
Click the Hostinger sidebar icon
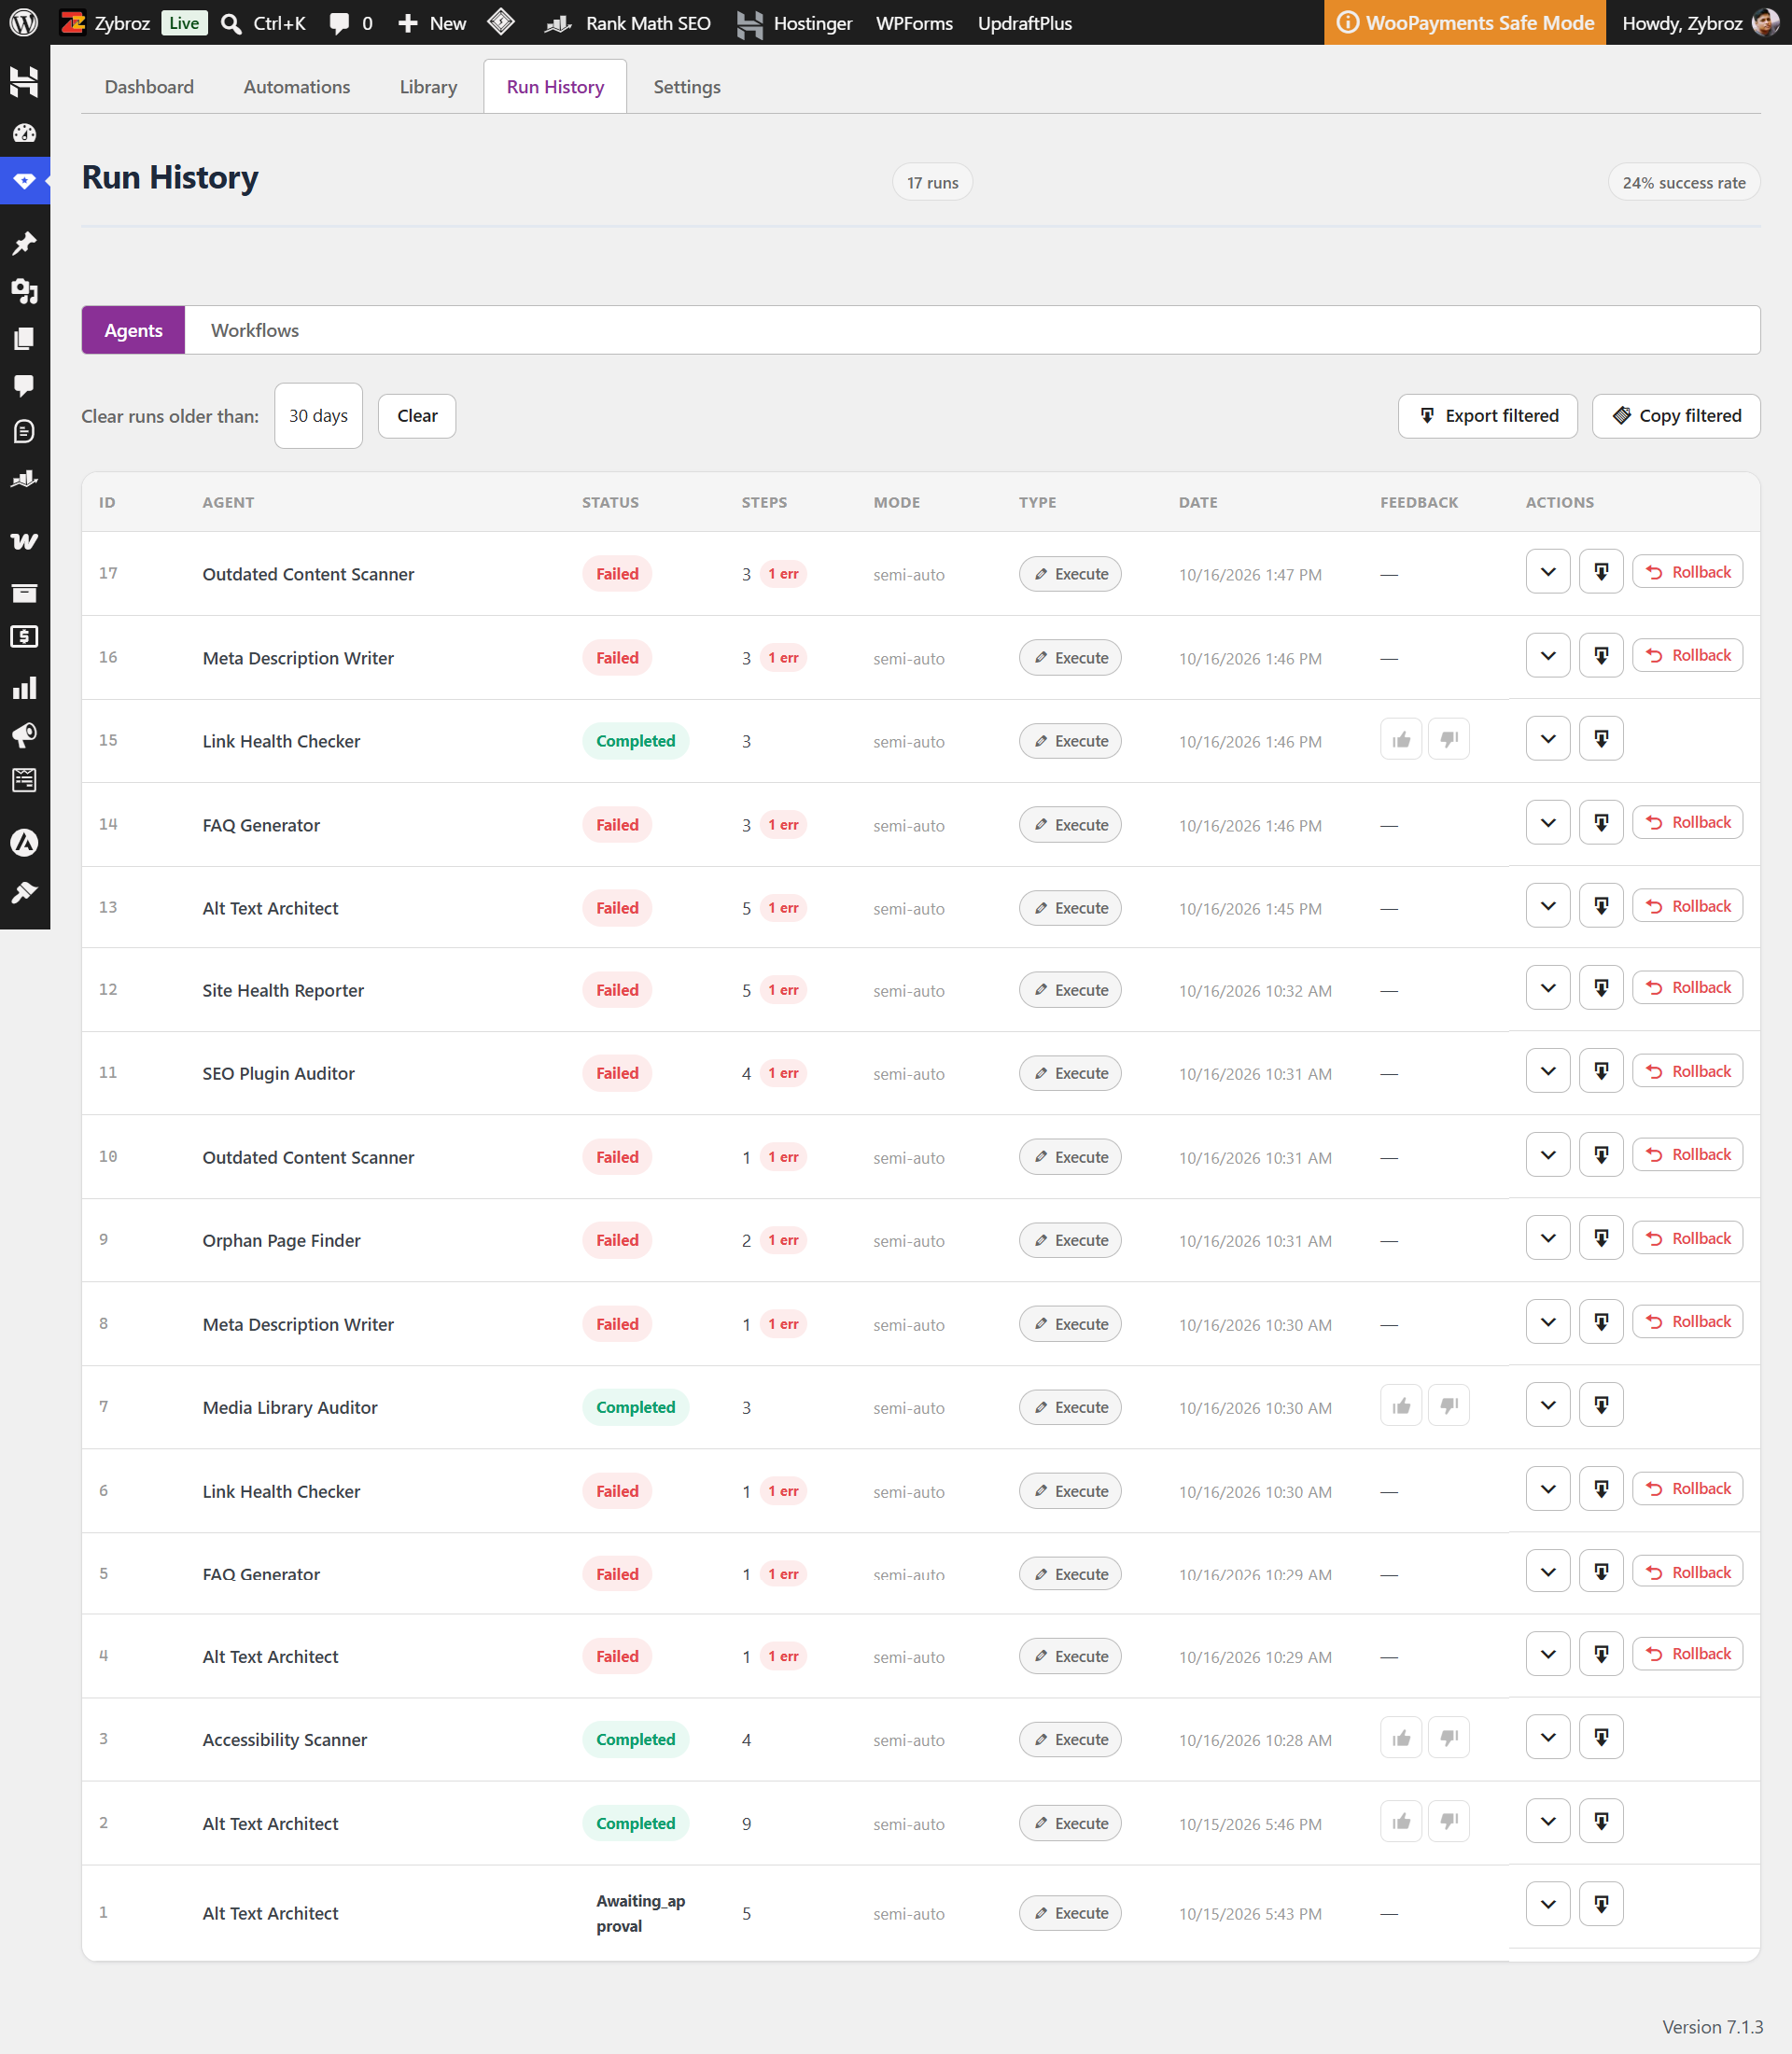pyautogui.click(x=24, y=82)
